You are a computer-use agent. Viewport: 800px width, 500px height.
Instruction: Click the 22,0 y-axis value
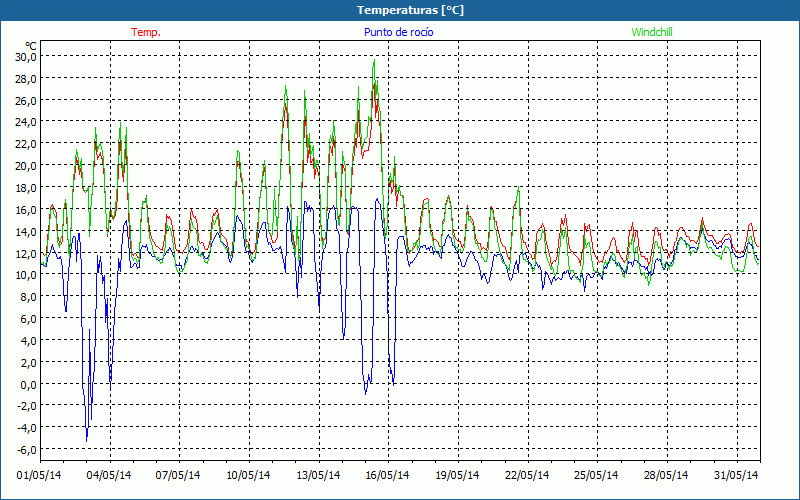(x=26, y=144)
